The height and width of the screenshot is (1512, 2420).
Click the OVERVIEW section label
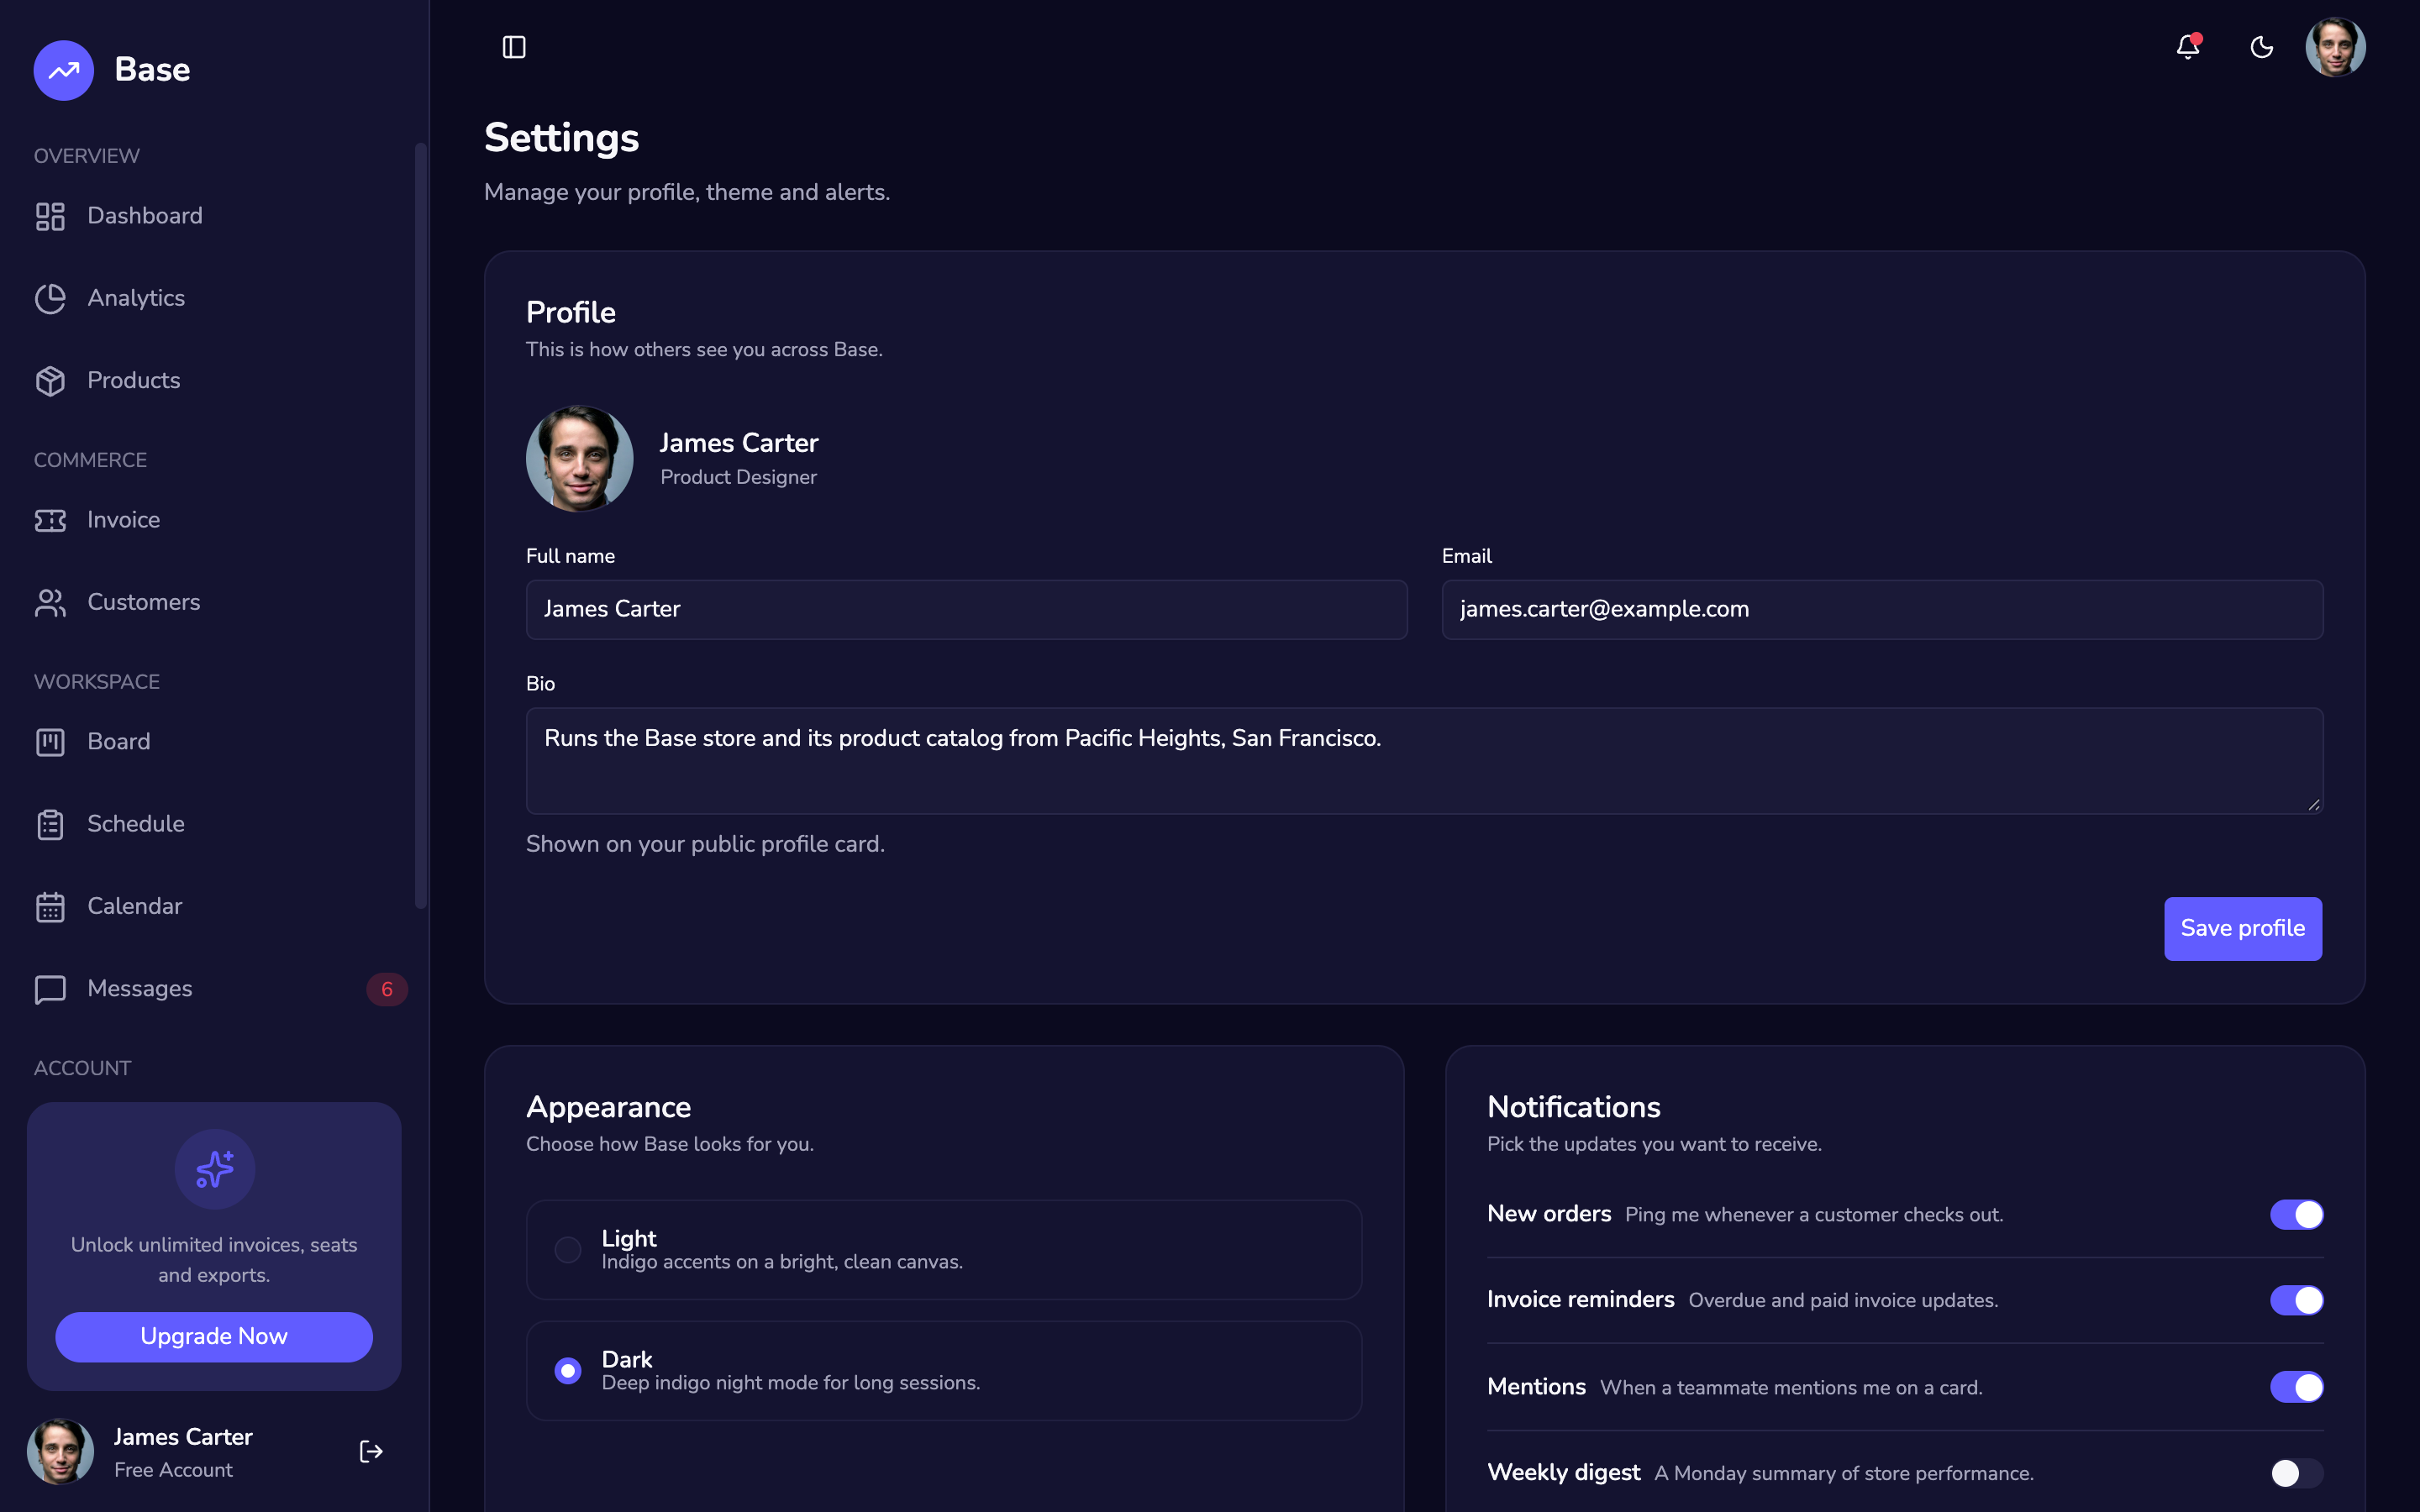pos(87,156)
